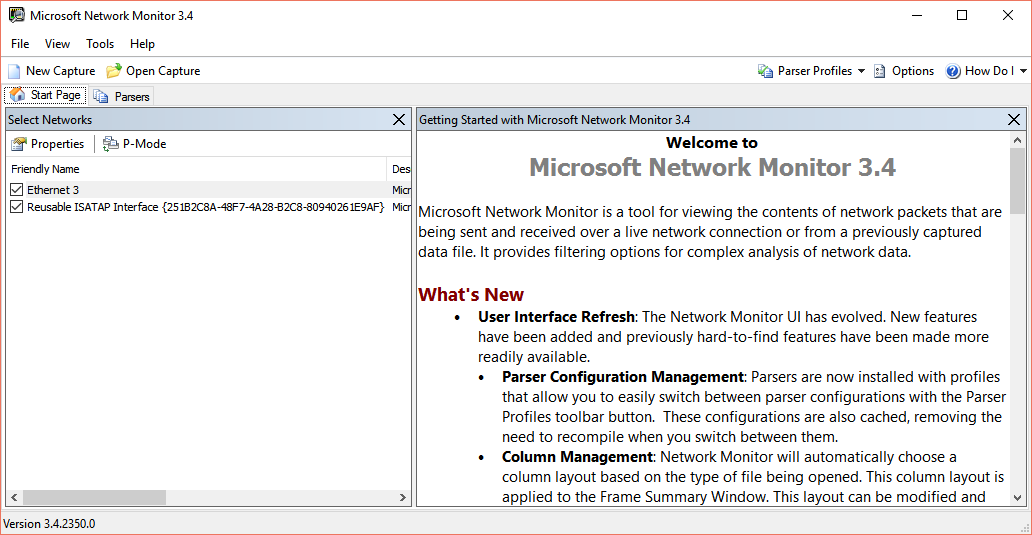Screen dimensions: 1032x535
Task: Close the Select Networks panel
Action: (x=399, y=119)
